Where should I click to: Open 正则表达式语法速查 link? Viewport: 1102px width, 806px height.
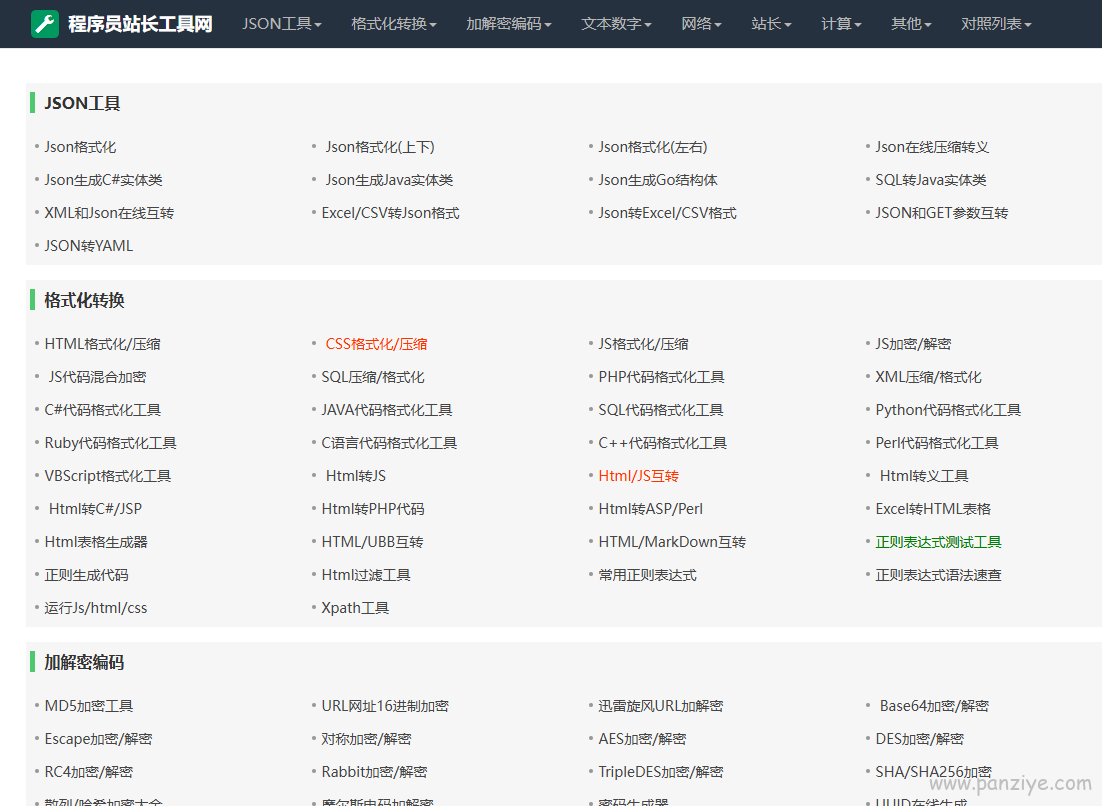pos(938,575)
